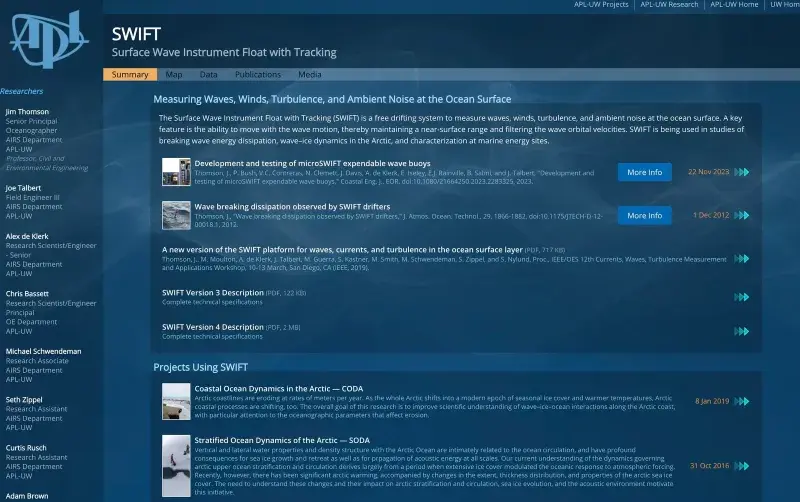Click More Info for microSWIFT buoys article

[x=644, y=172]
